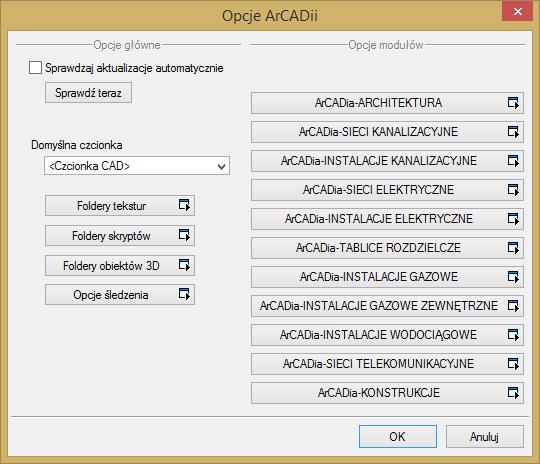Click the ArCADia-INSTALACJE GAZOWE ZEWNĘTRZNE options icon

coord(513,306)
